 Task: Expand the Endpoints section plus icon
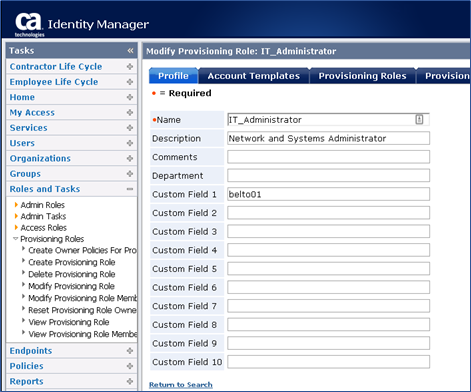(130, 351)
